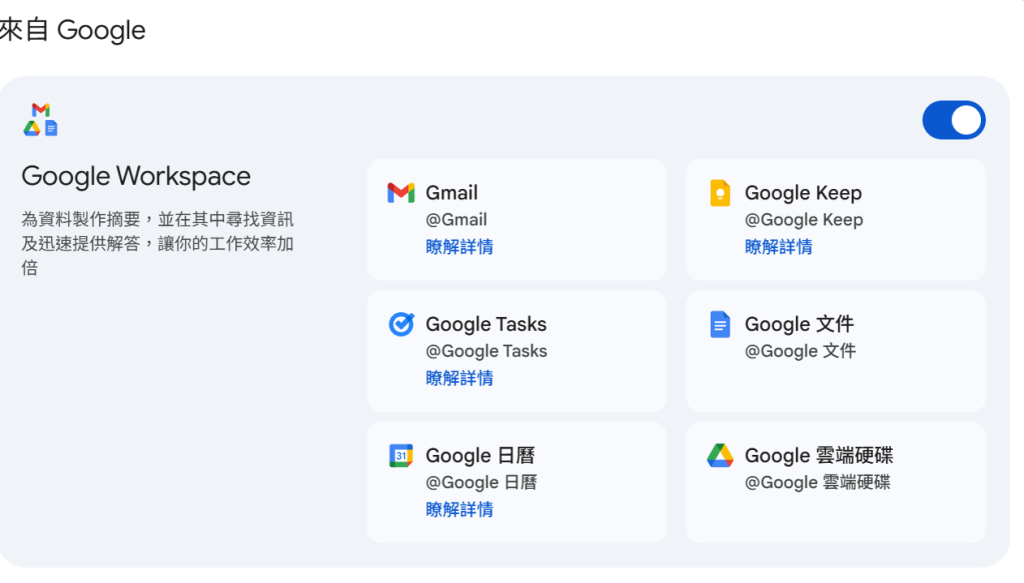Click the Google Workspace heading
This screenshot has height=583, width=1024.
(x=136, y=177)
